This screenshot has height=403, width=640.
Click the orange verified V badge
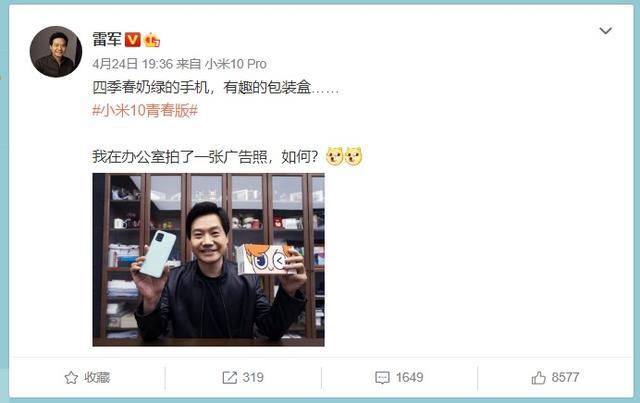(x=132, y=40)
